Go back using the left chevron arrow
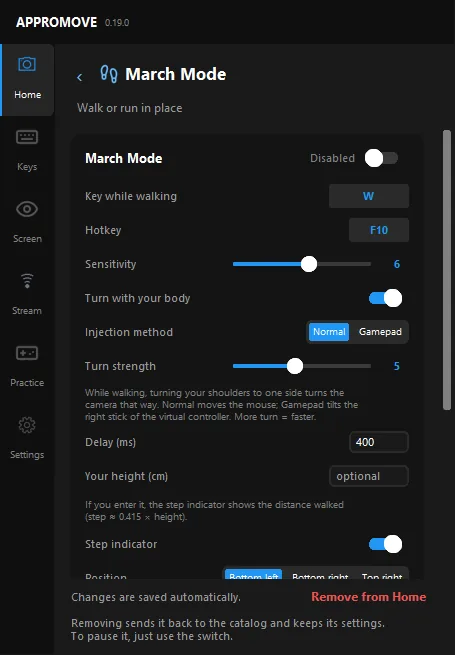Viewport: 455px width, 655px height. (79, 77)
